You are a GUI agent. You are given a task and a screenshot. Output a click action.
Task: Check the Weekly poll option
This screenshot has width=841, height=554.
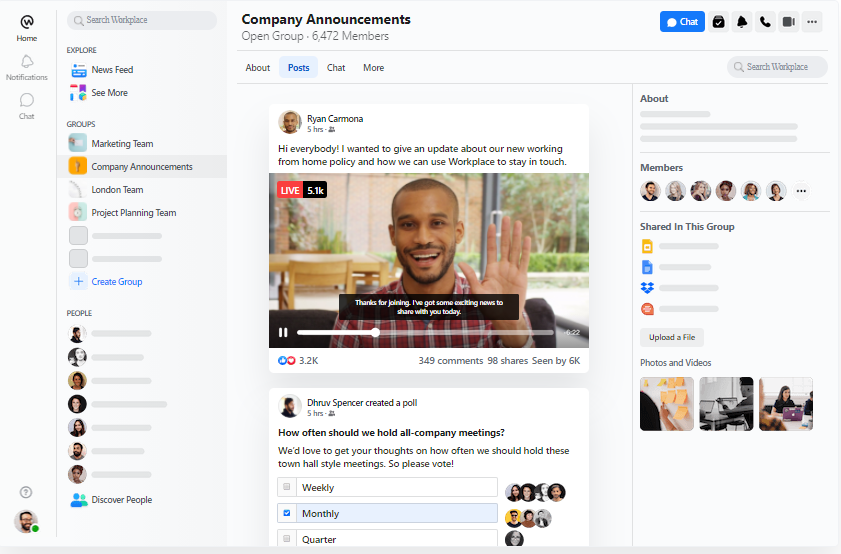click(x=287, y=487)
